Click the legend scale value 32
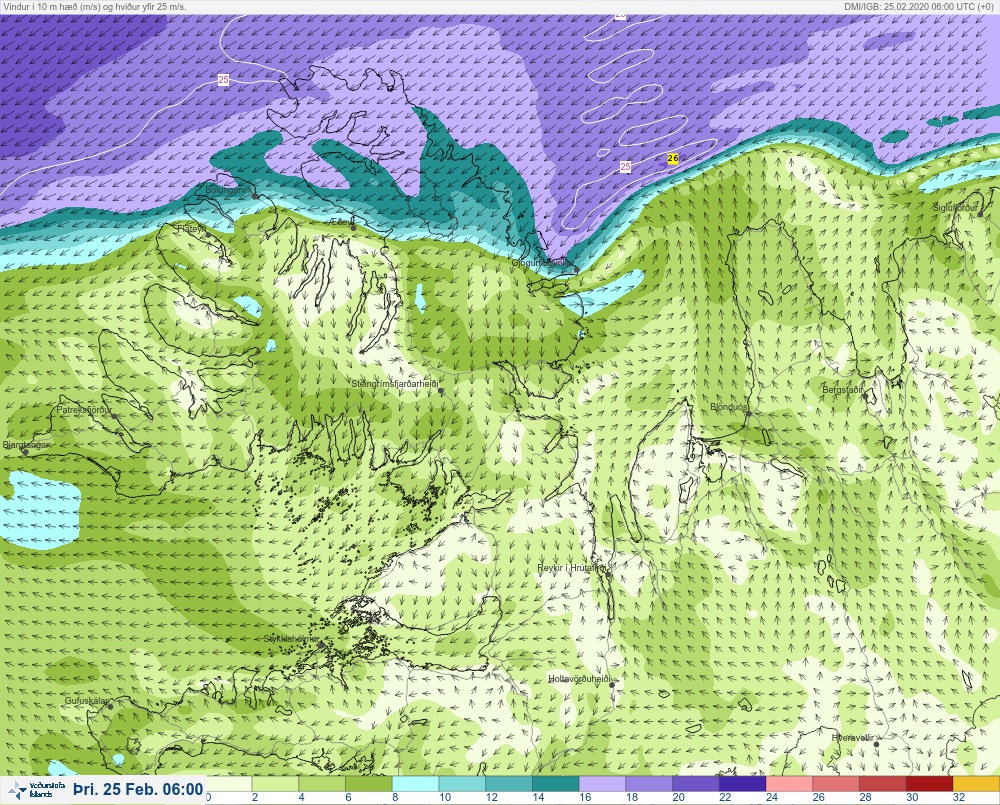The width and height of the screenshot is (1000, 805). point(959,797)
